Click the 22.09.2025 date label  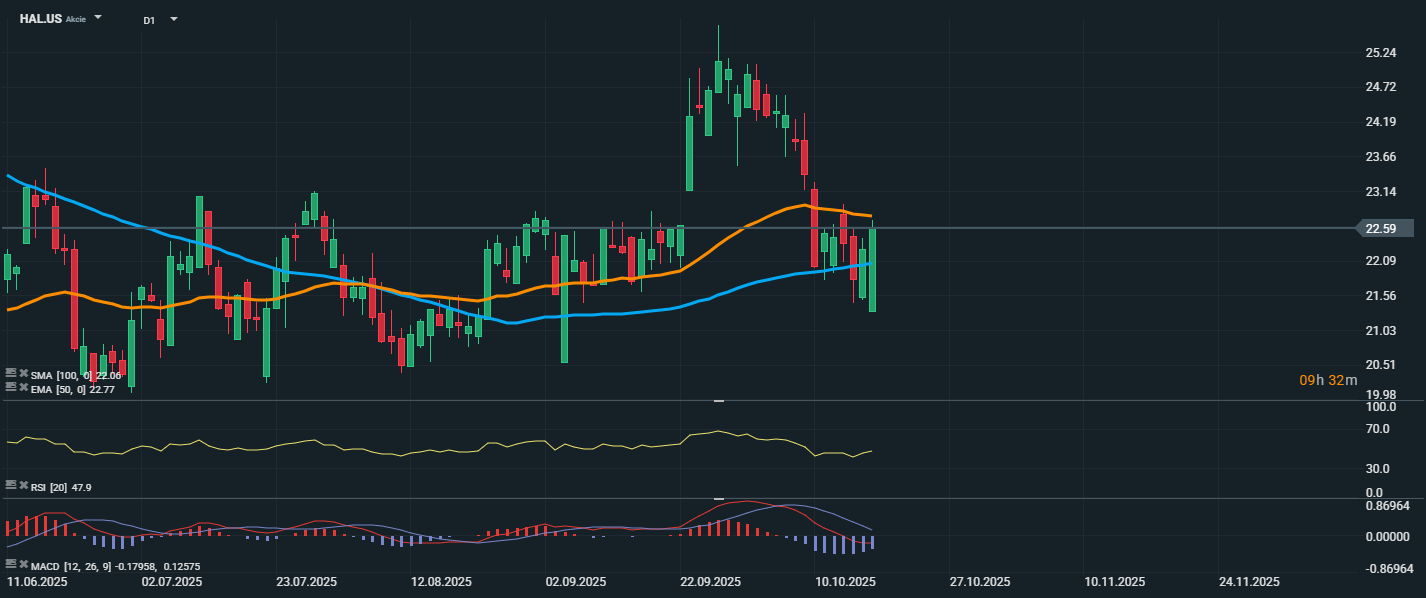710,582
